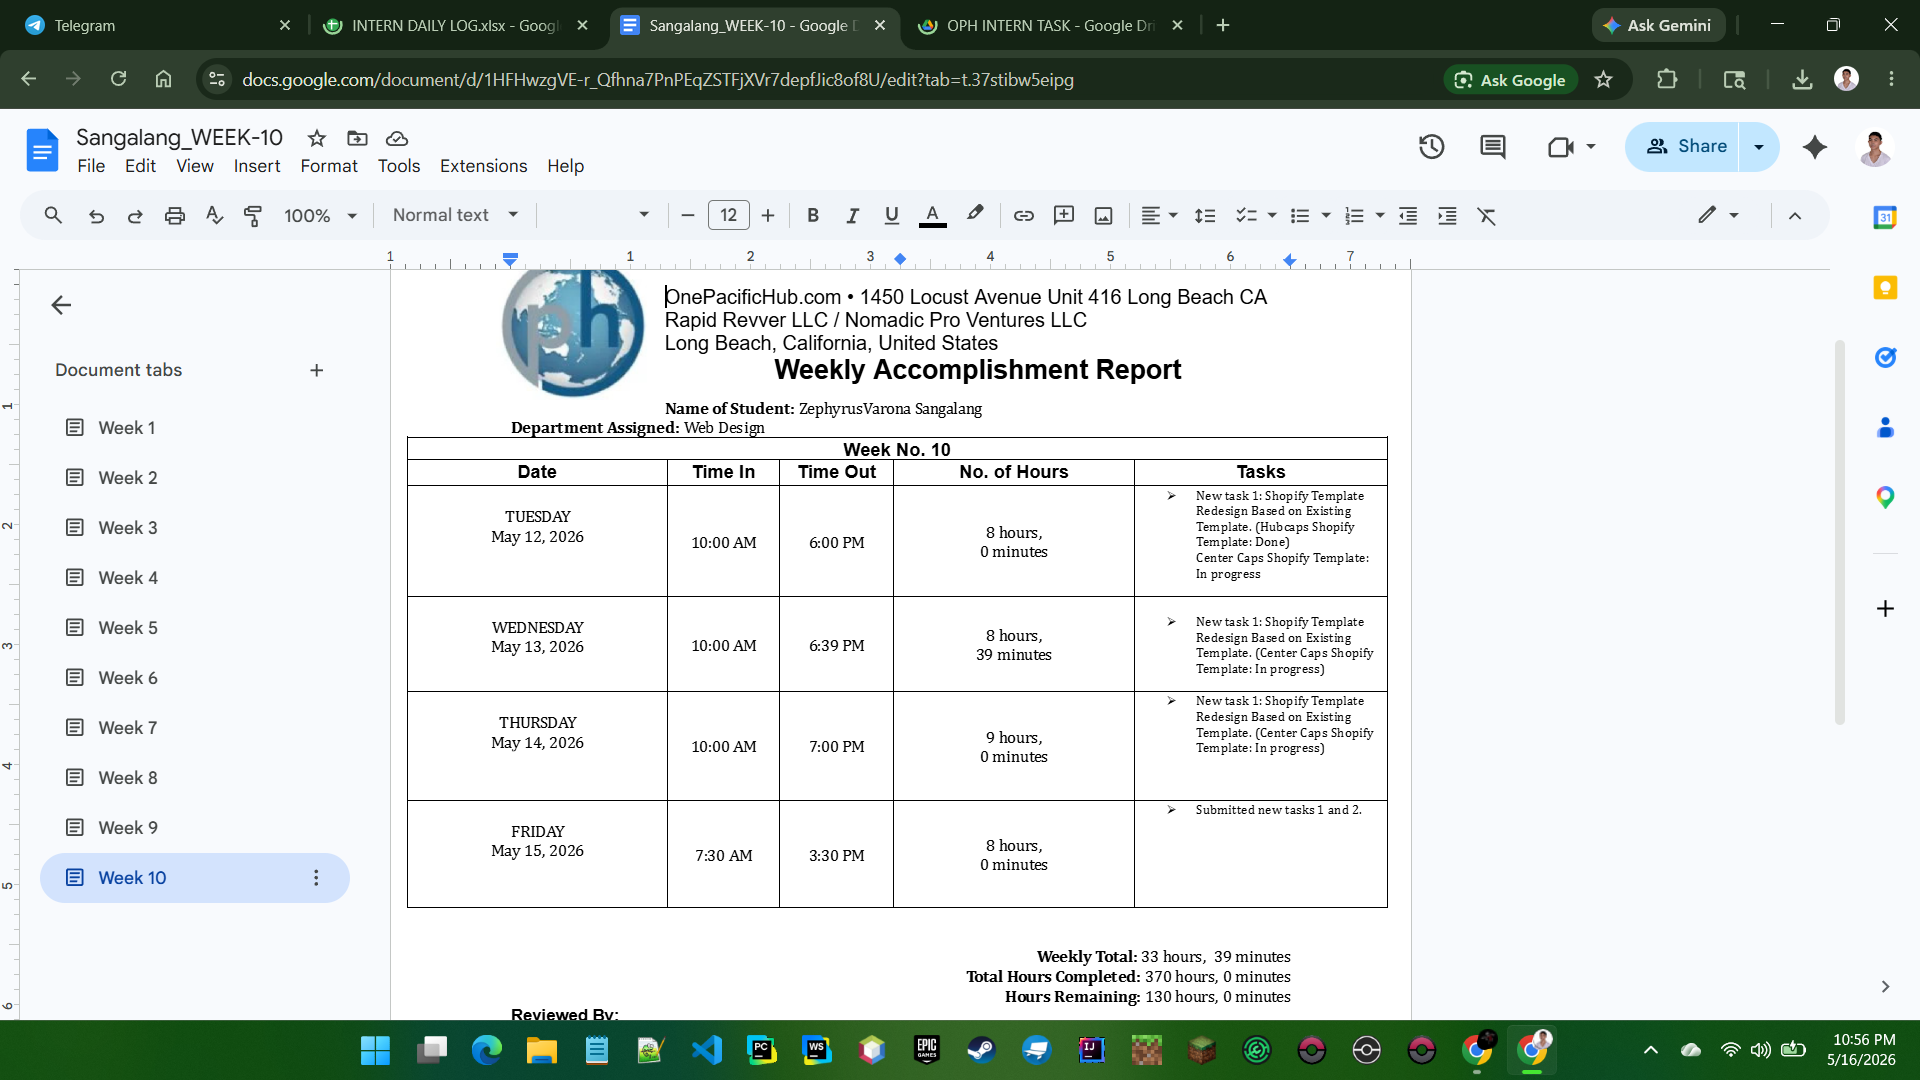This screenshot has width=1920, height=1080.
Task: Activate the paint format tool
Action: [253, 215]
